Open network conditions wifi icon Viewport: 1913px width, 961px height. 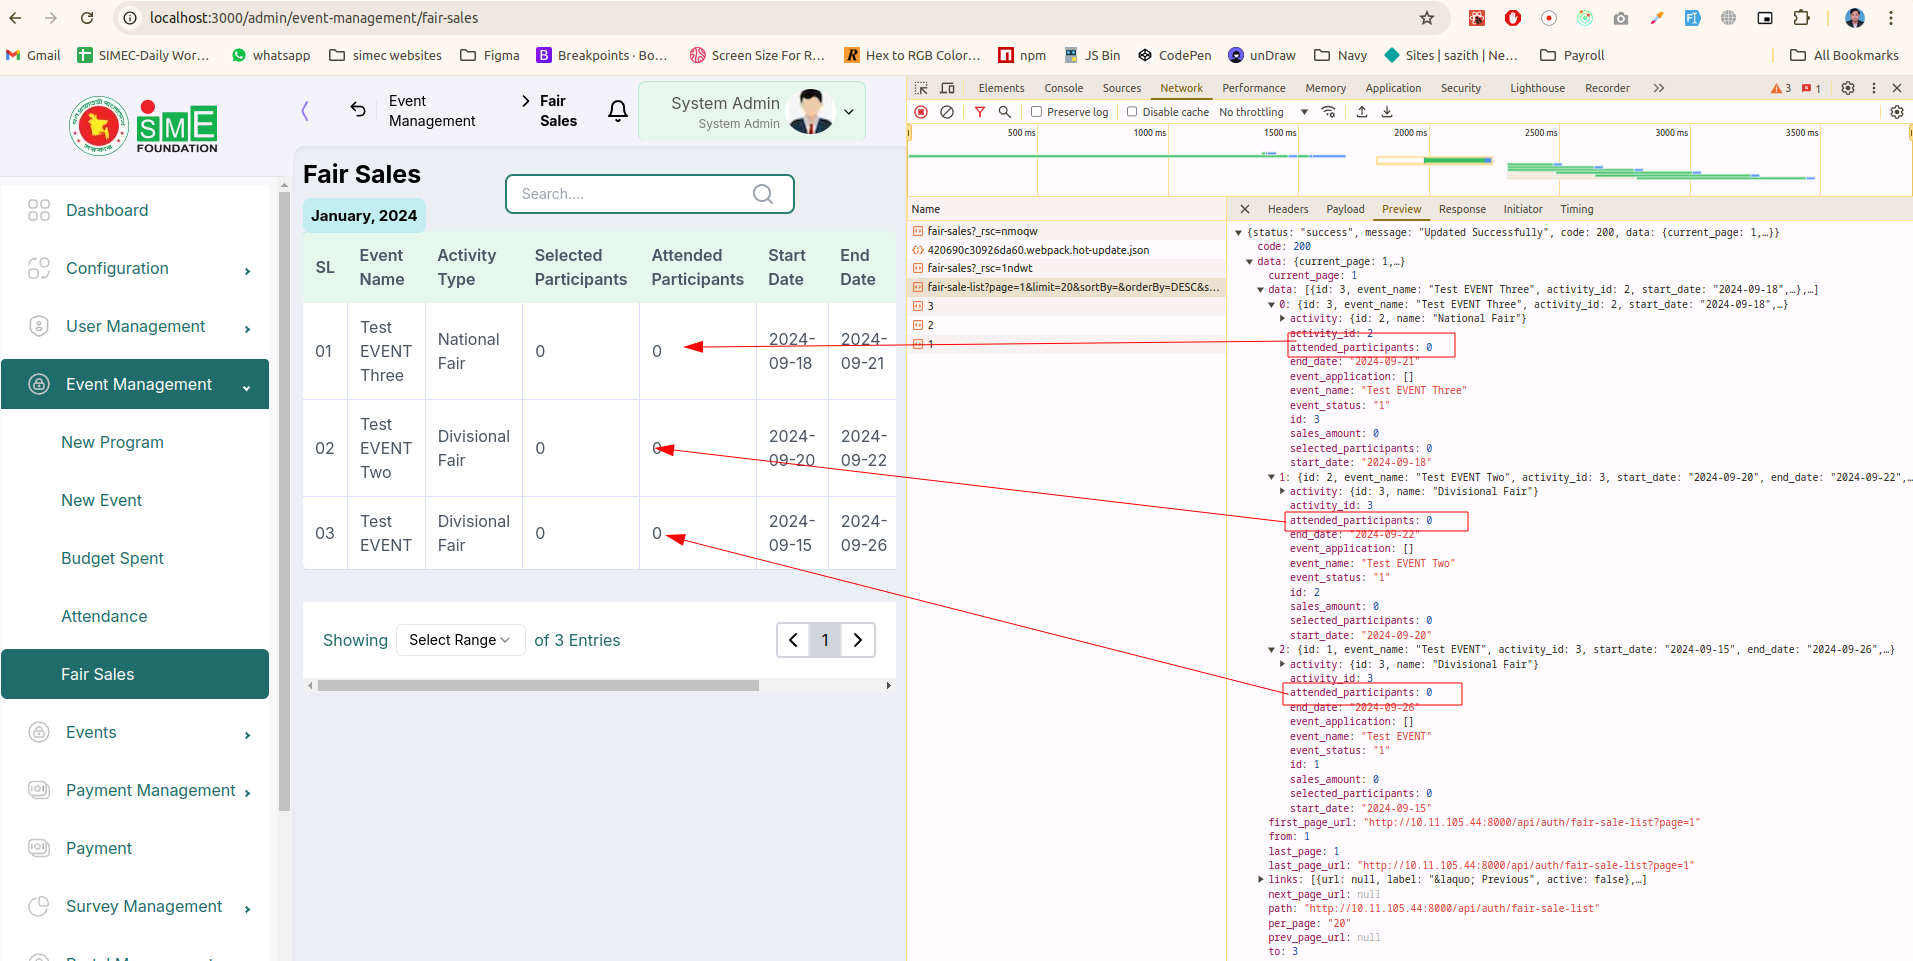[1328, 112]
